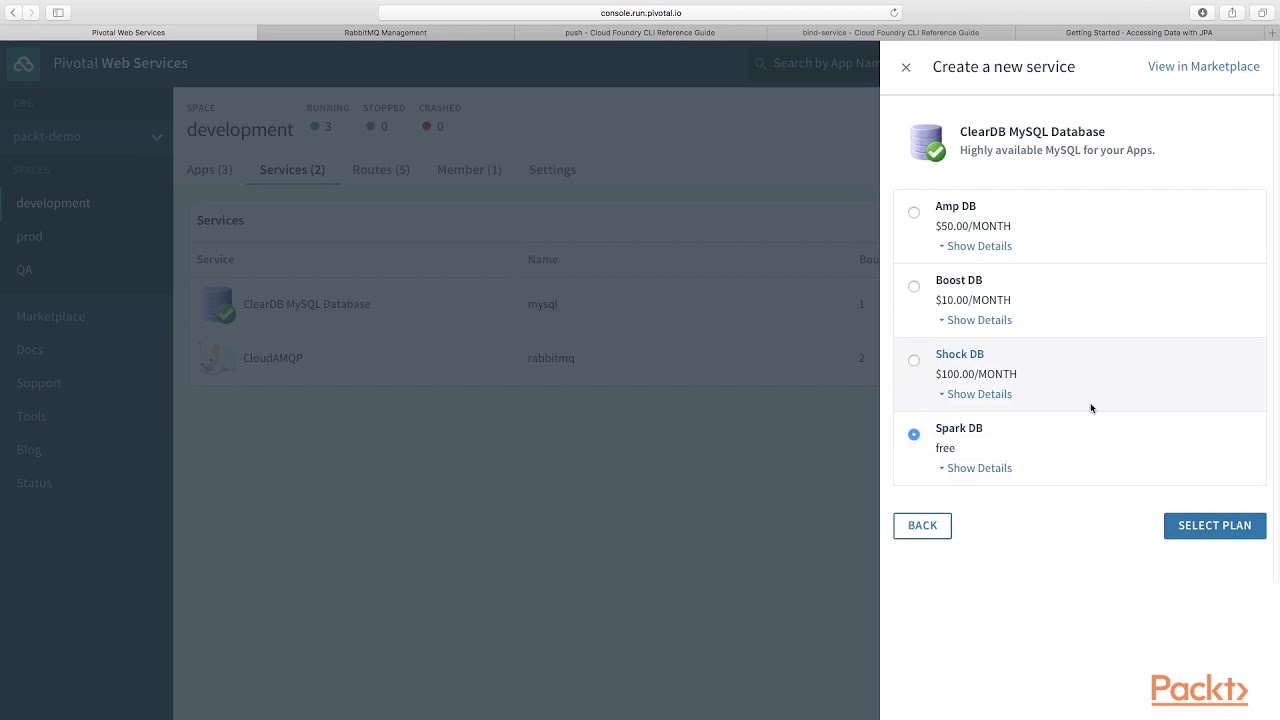Image resolution: width=1280 pixels, height=720 pixels.
Task: Expand Show Details under Amp DB
Action: click(976, 246)
